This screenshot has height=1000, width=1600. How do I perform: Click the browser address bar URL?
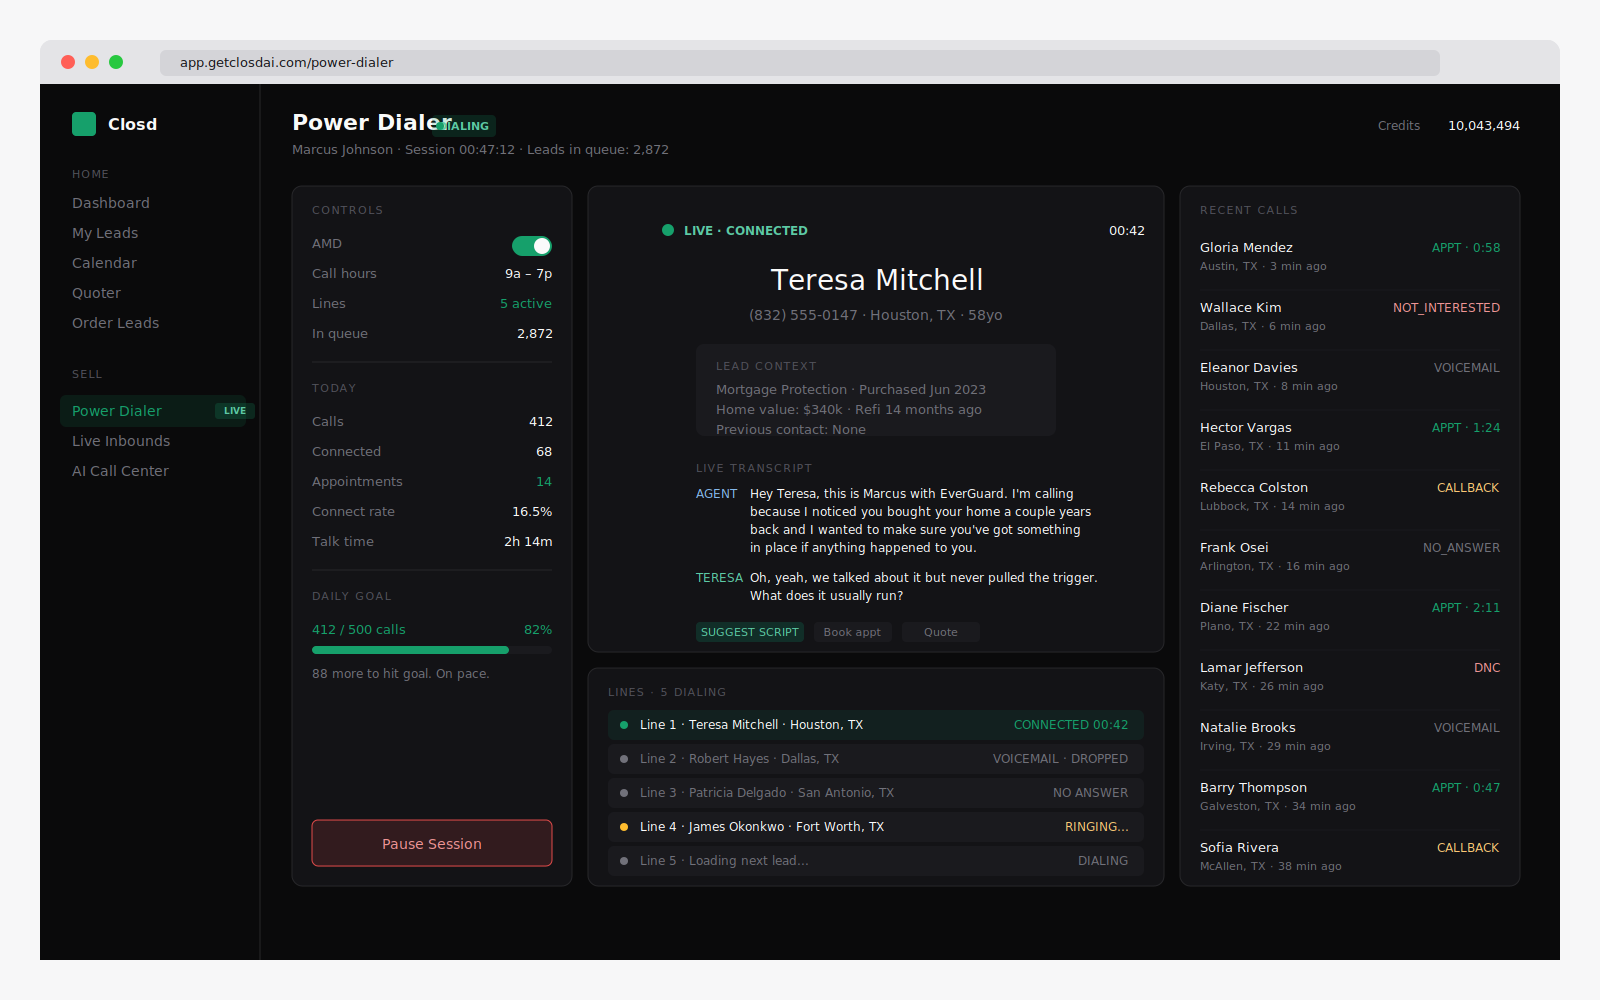click(x=286, y=63)
